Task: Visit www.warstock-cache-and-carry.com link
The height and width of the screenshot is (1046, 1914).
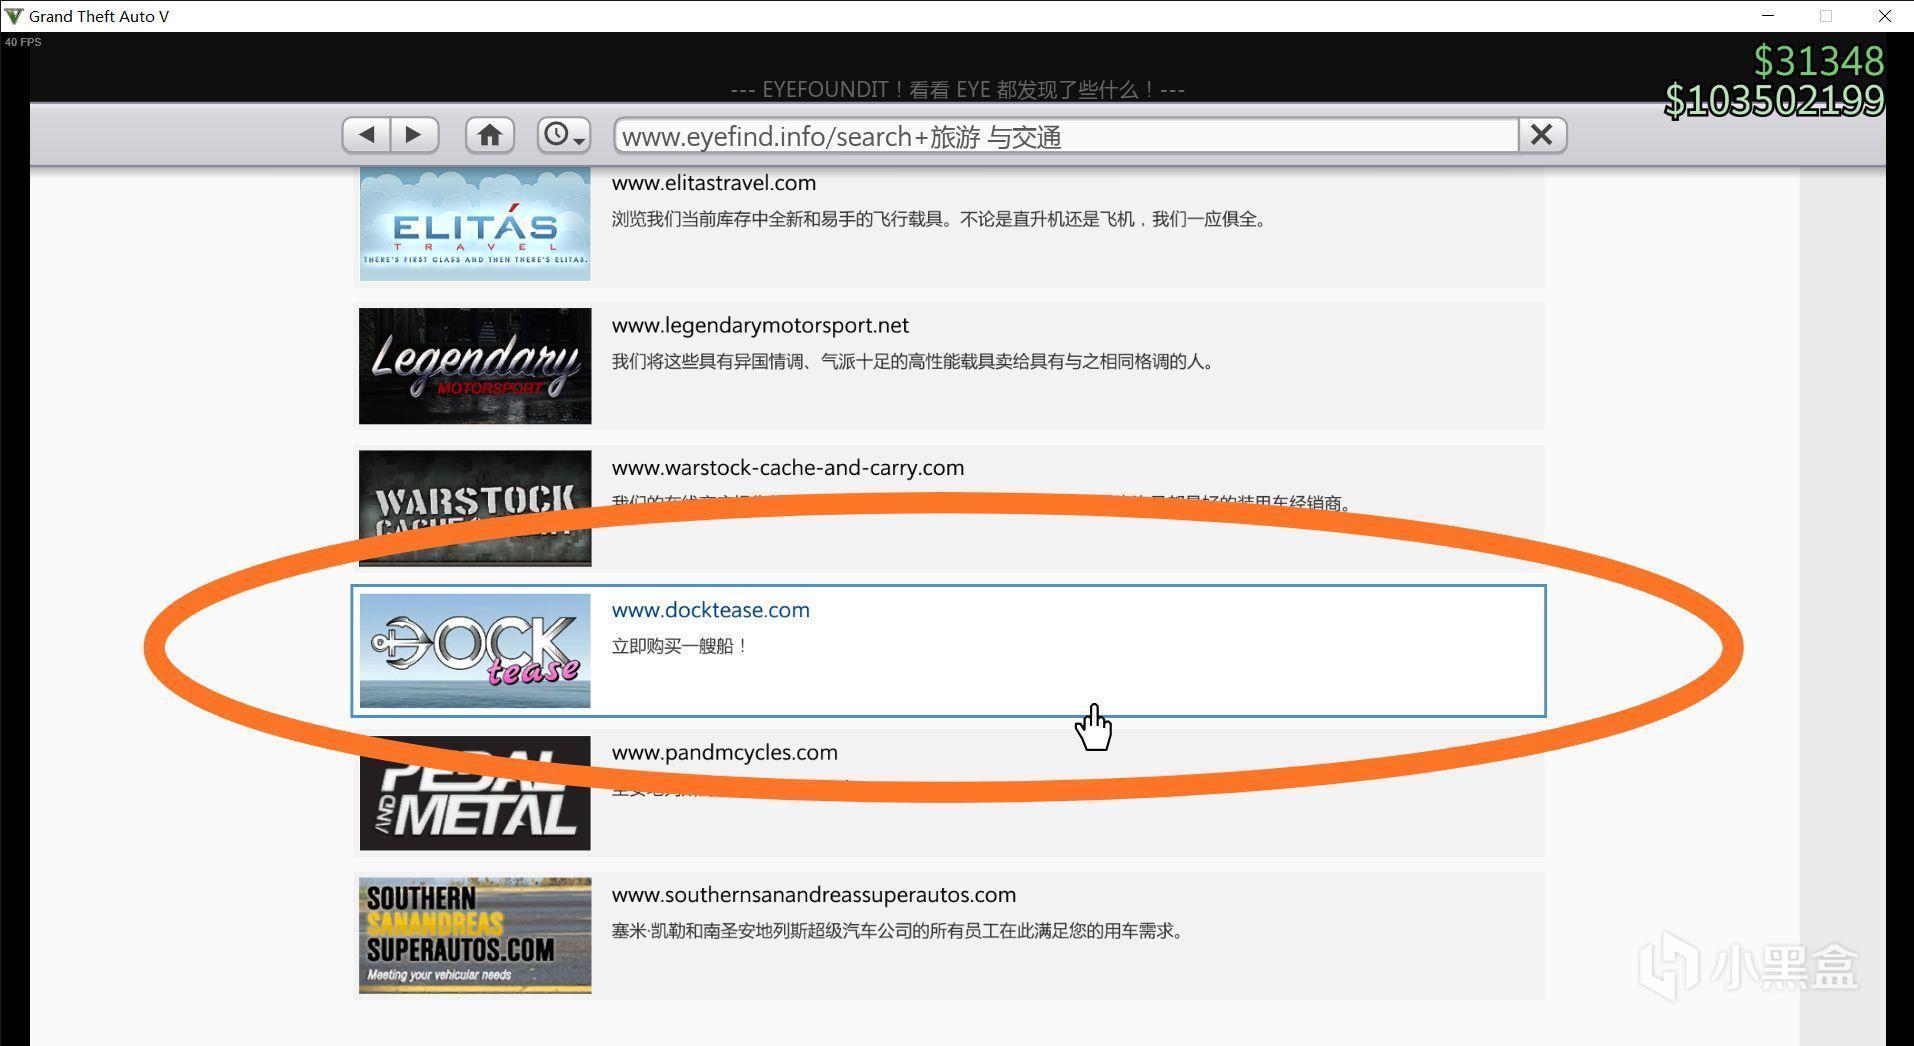Action: coord(788,468)
